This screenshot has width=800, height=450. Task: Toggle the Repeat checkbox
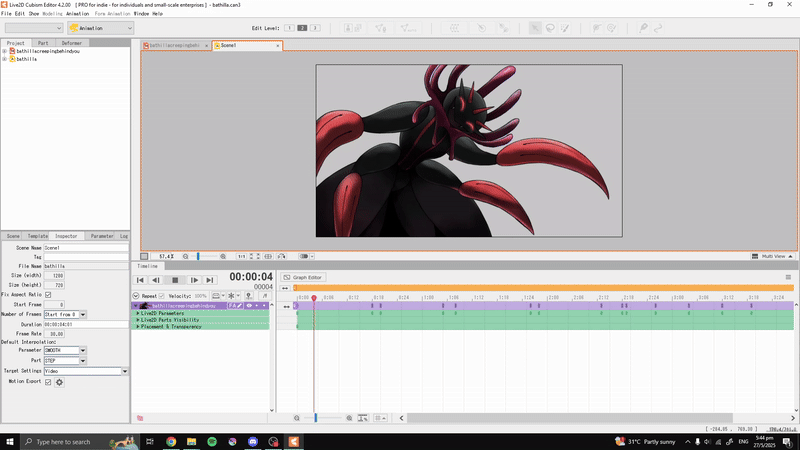[162, 296]
